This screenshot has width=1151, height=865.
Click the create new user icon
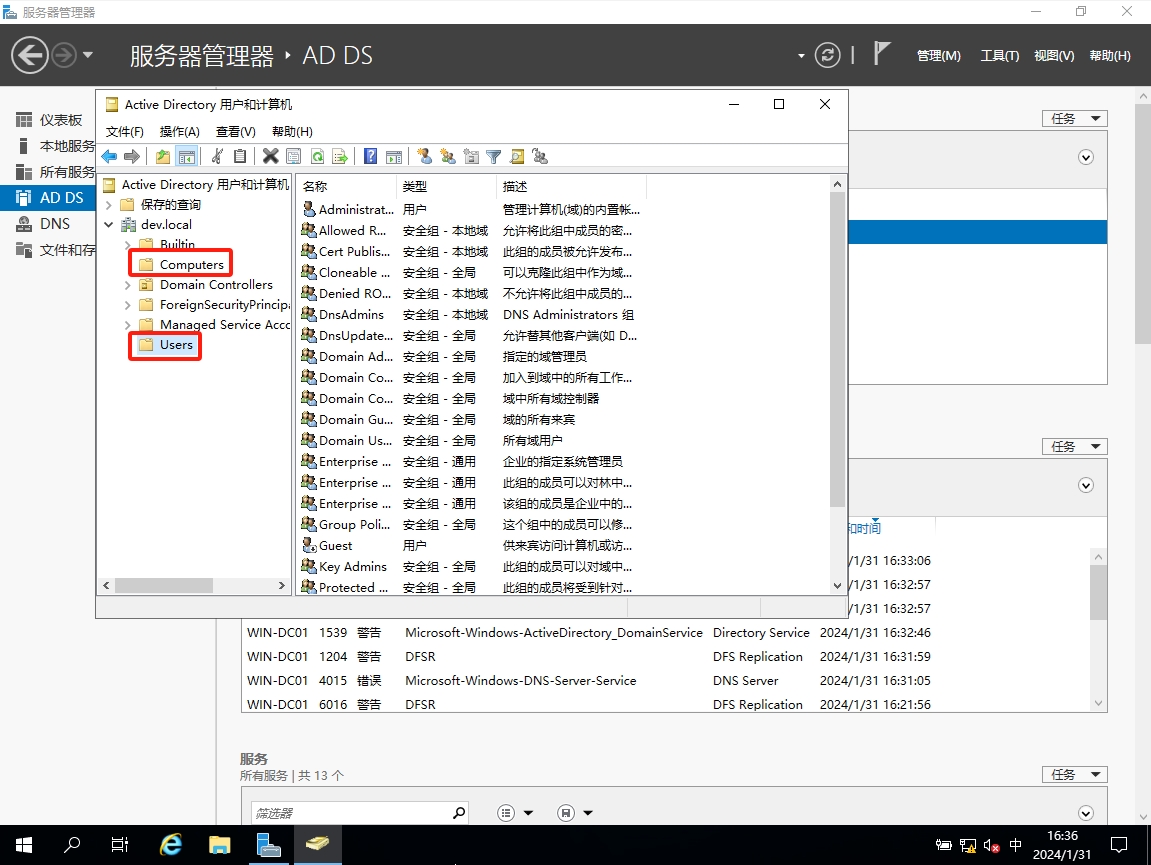click(x=424, y=156)
